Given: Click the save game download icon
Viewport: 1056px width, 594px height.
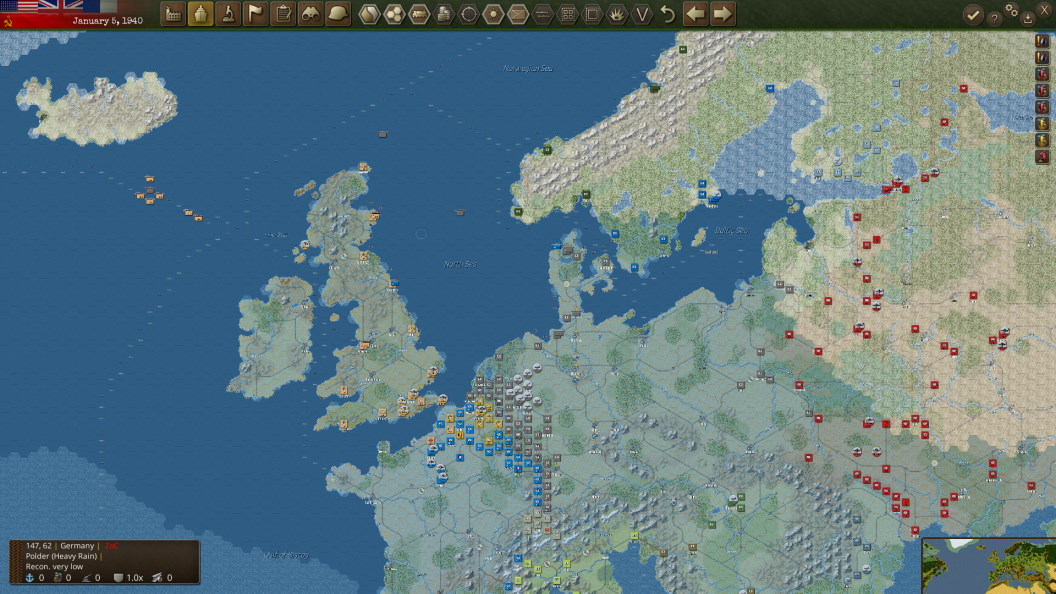Looking at the screenshot, I should click(x=1028, y=19).
